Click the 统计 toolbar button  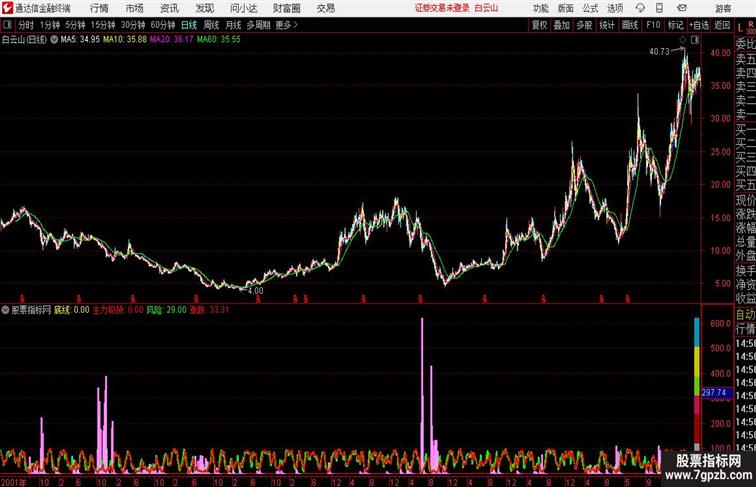(607, 25)
